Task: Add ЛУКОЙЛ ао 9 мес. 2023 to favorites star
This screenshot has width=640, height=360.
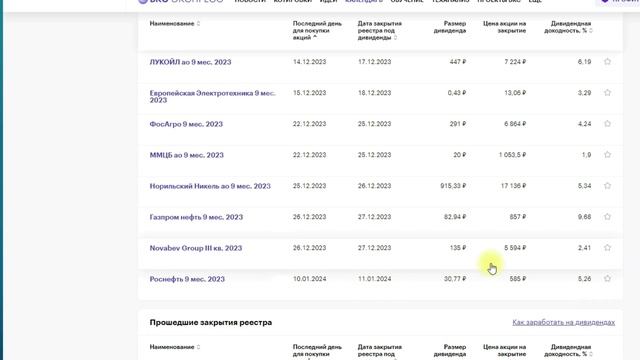Action: pyautogui.click(x=607, y=62)
